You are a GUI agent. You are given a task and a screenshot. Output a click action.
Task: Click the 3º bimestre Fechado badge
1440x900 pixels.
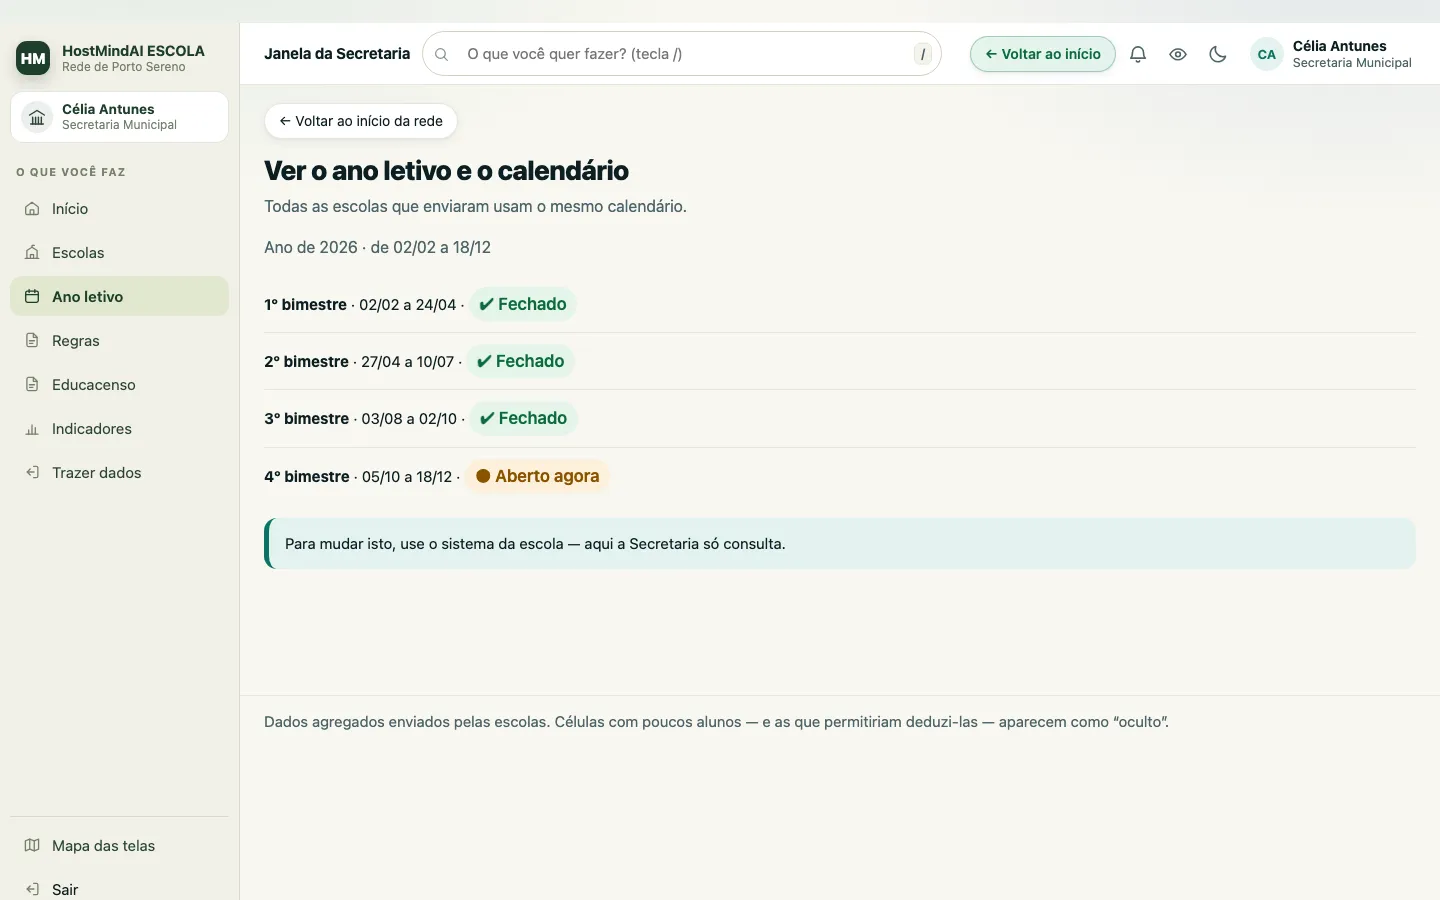pos(524,418)
